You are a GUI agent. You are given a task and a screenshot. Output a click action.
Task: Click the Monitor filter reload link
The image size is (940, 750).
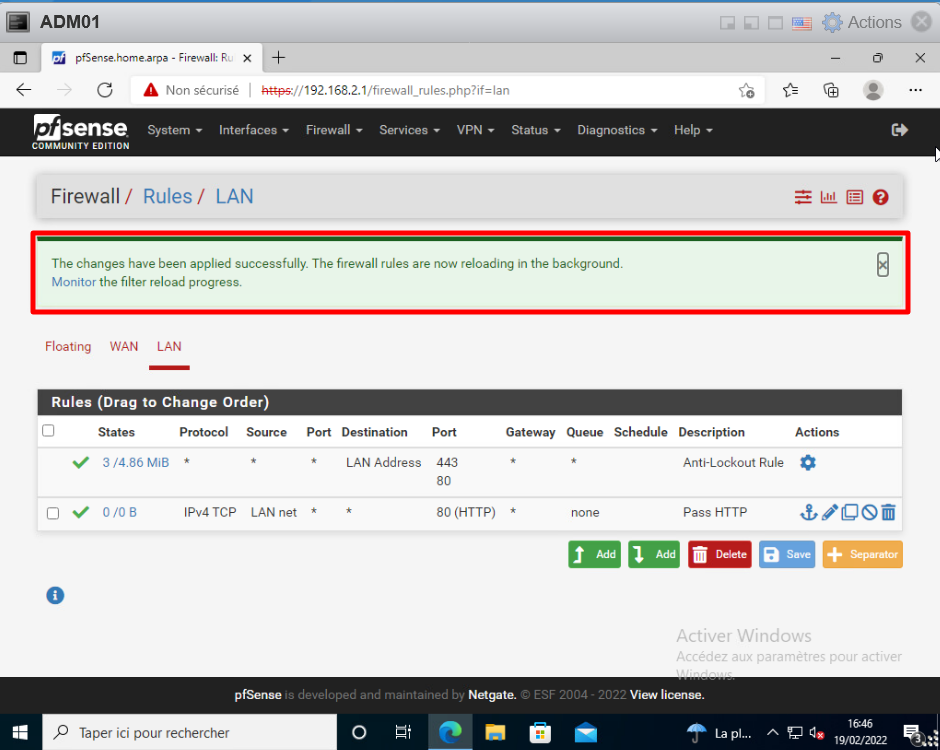[73, 282]
